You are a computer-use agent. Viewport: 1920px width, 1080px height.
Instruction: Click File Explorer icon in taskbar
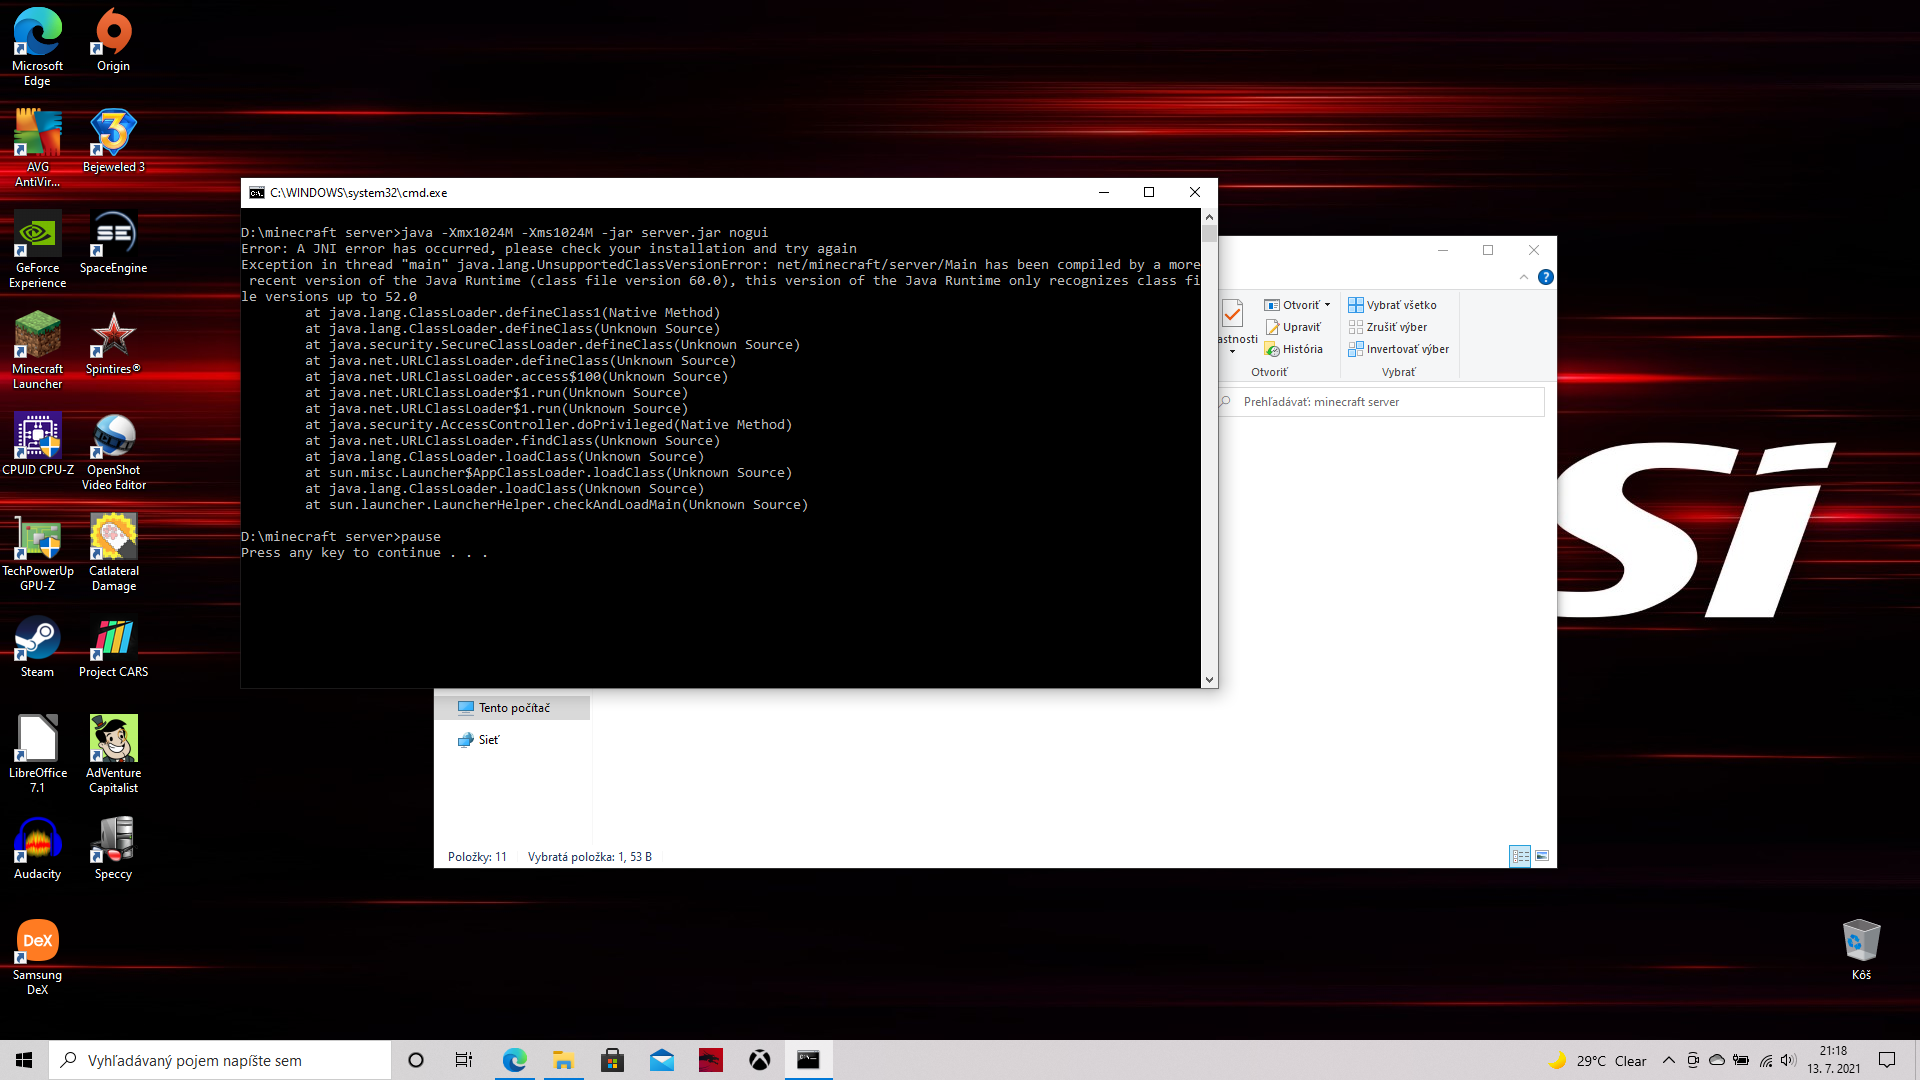click(x=563, y=1060)
